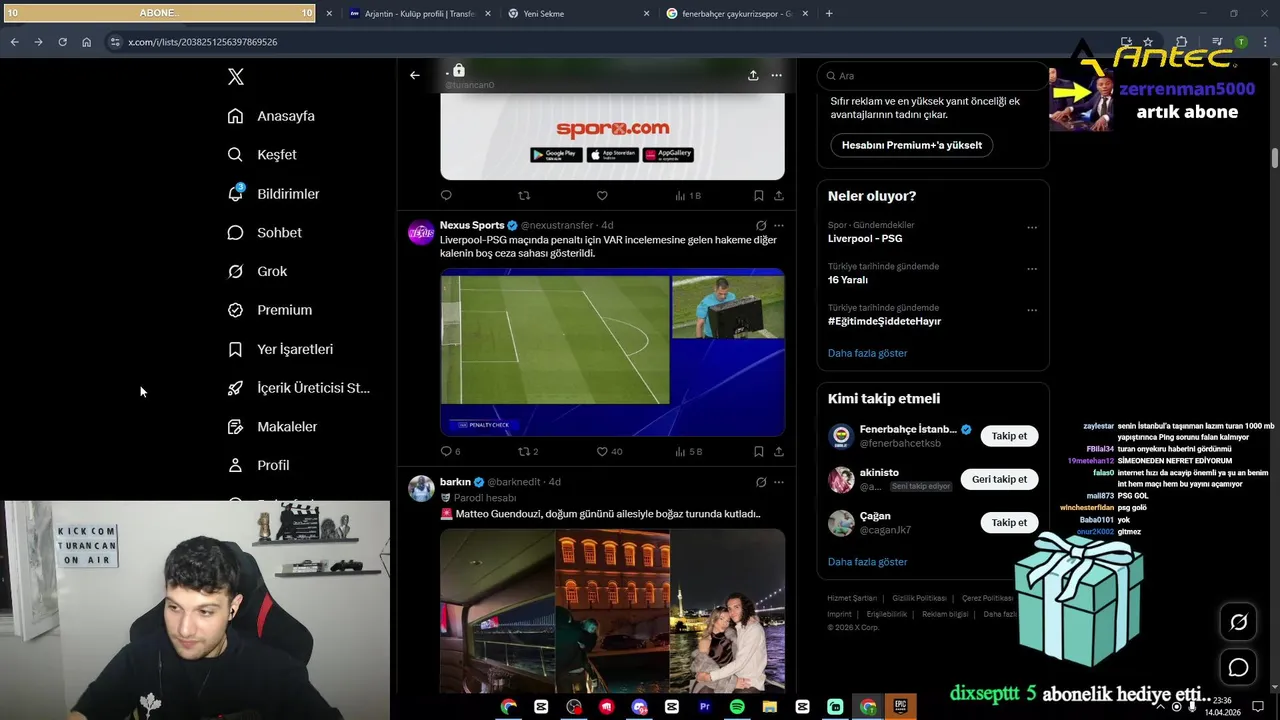Open Nexus Sports account name

[x=472, y=226]
